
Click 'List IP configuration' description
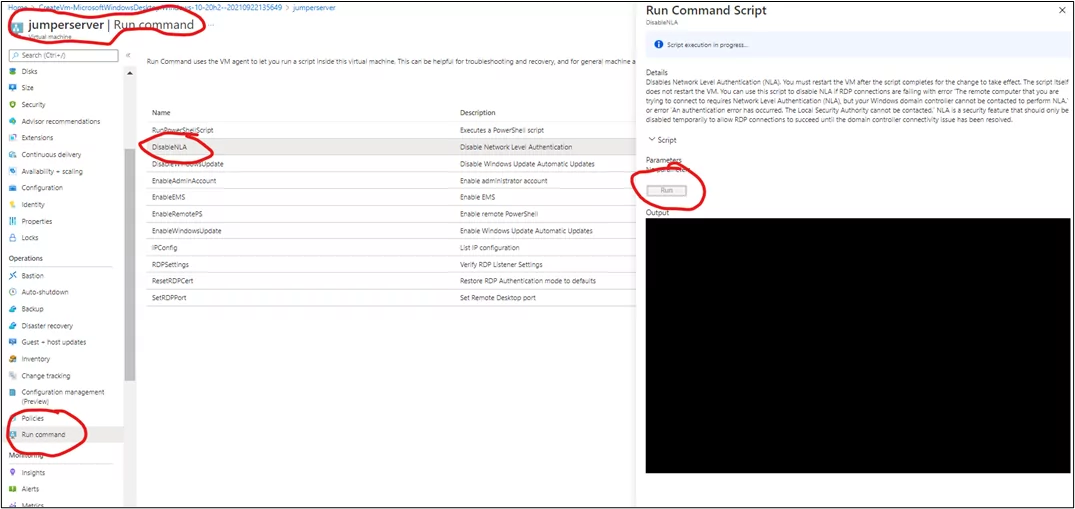pos(490,247)
